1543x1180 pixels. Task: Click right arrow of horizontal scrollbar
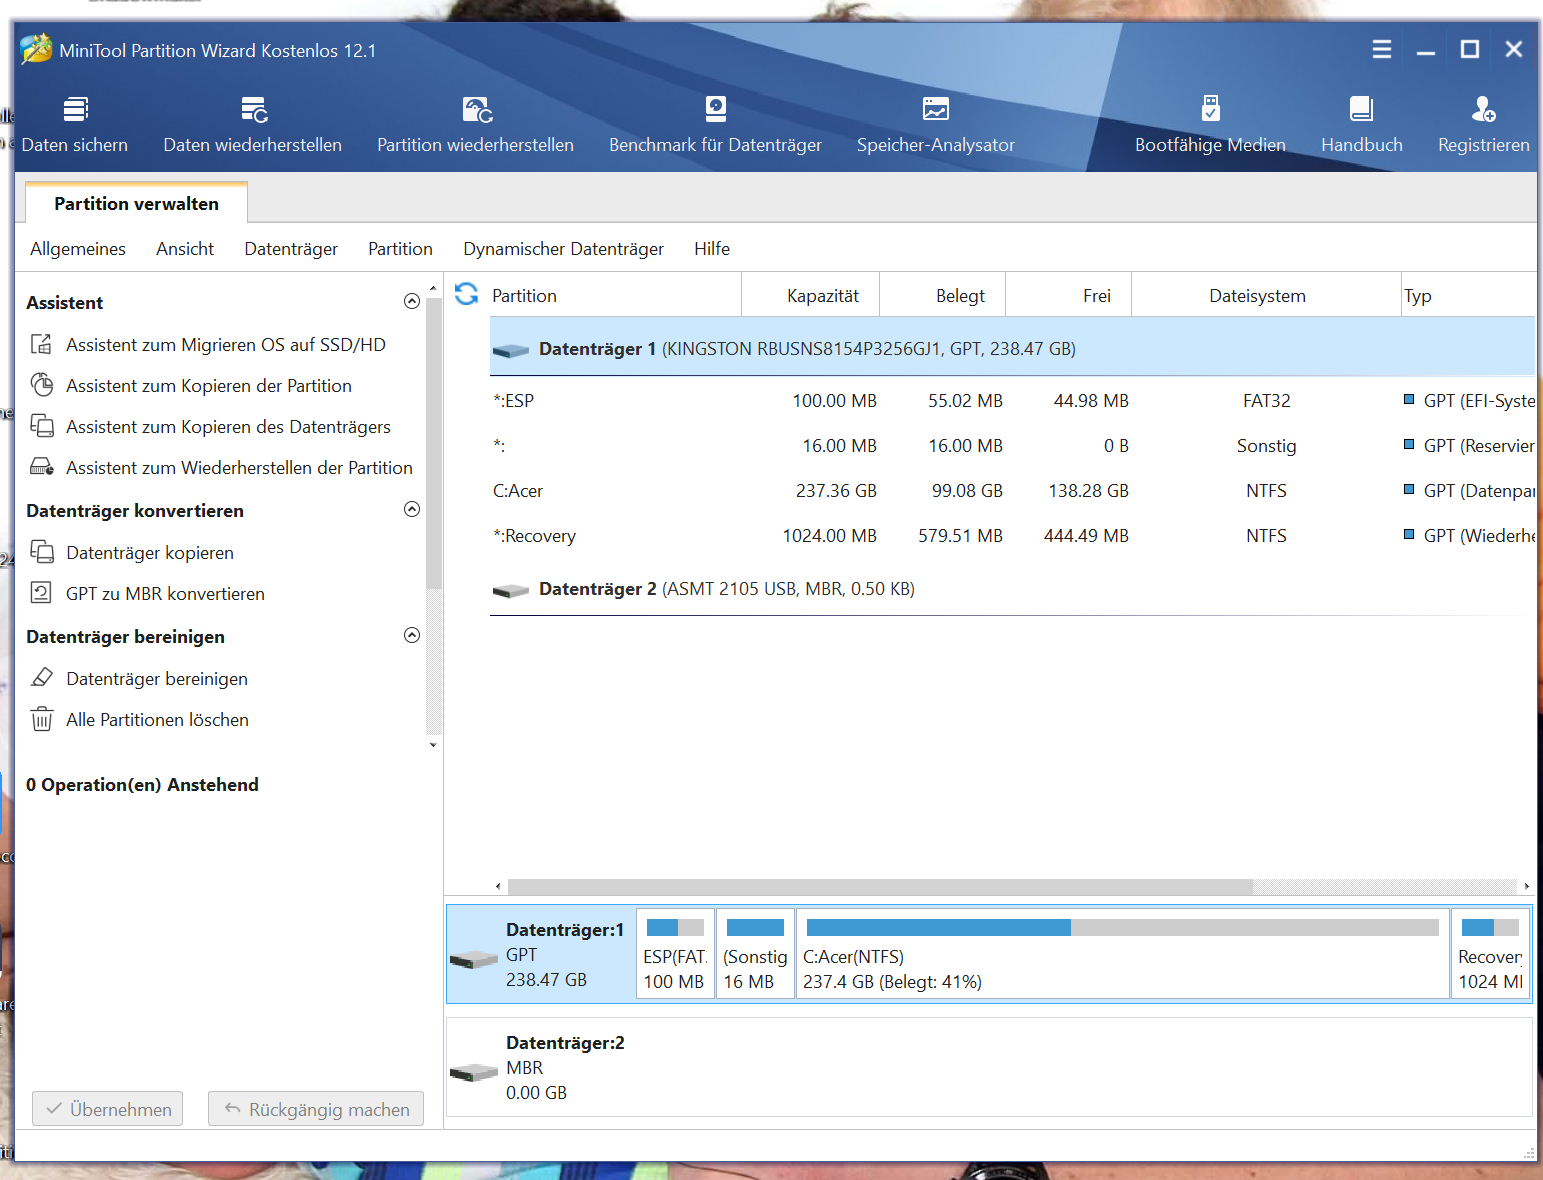coord(1526,886)
